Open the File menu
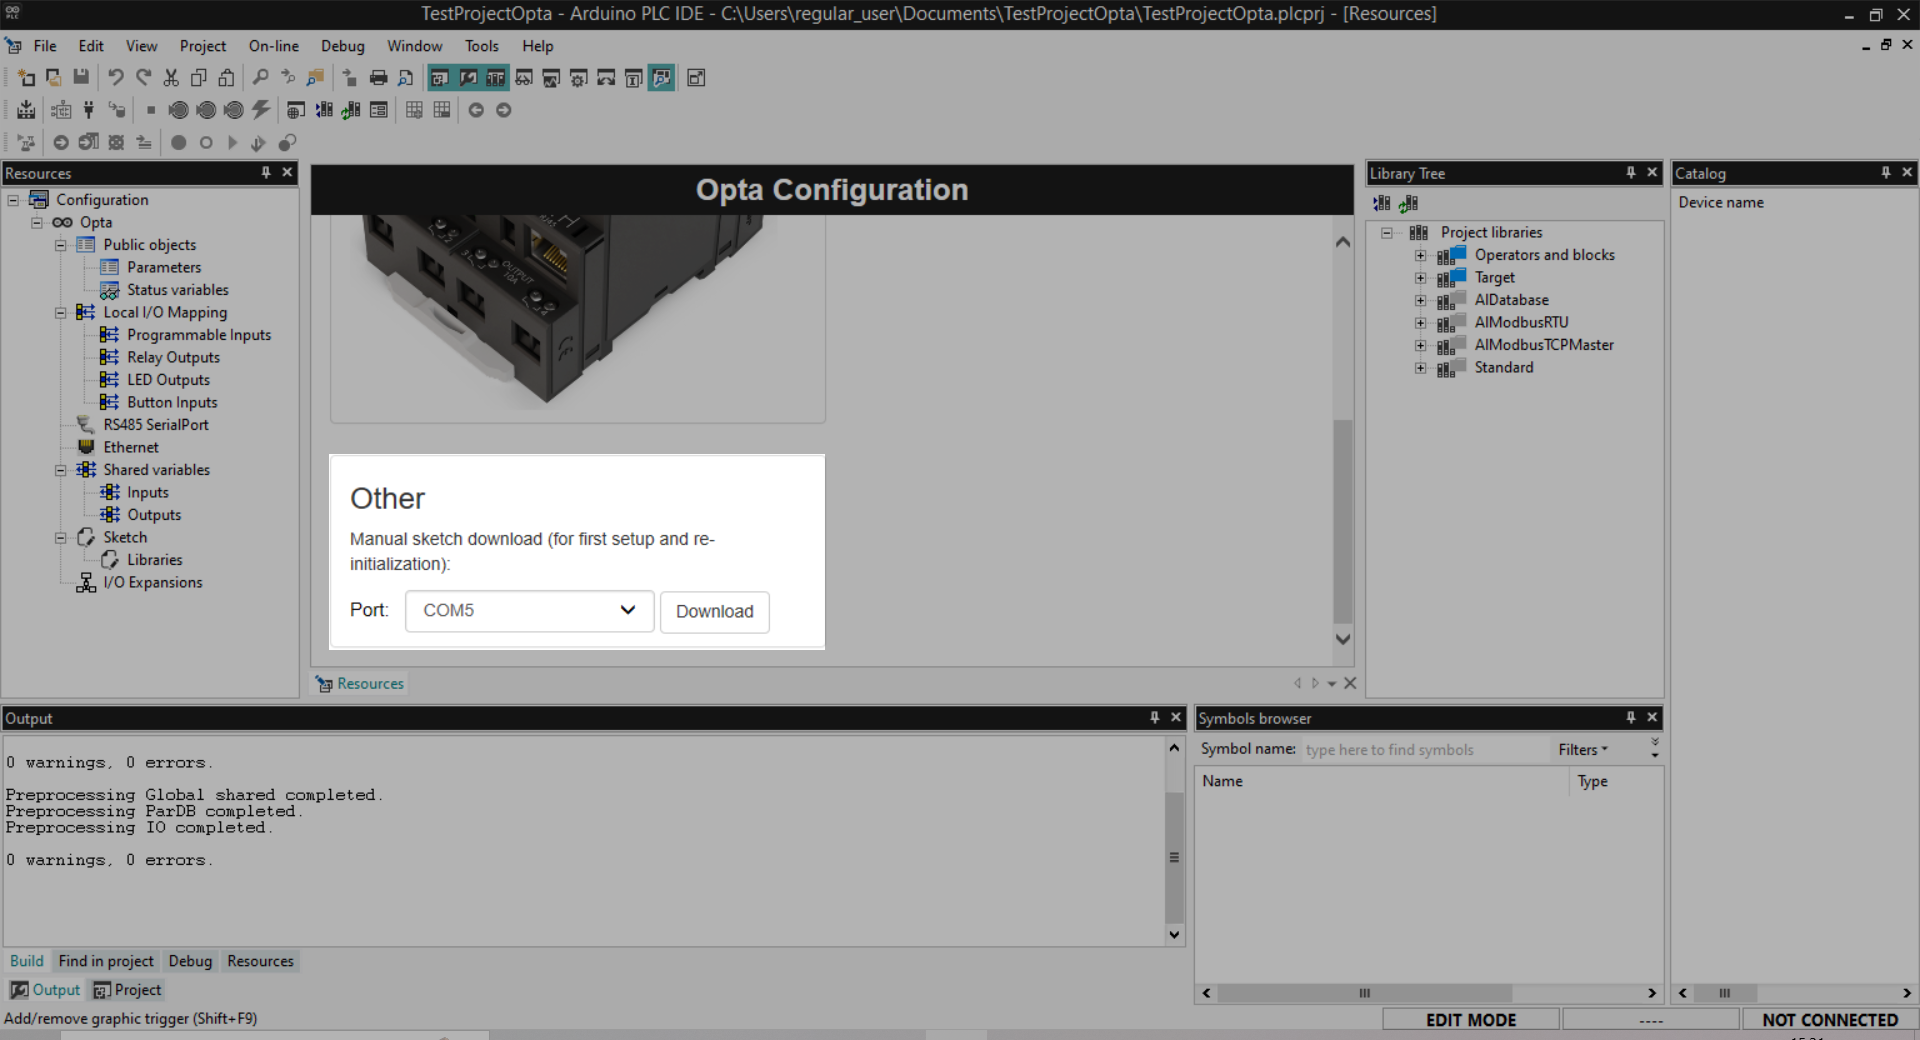The image size is (1920, 1040). click(44, 45)
